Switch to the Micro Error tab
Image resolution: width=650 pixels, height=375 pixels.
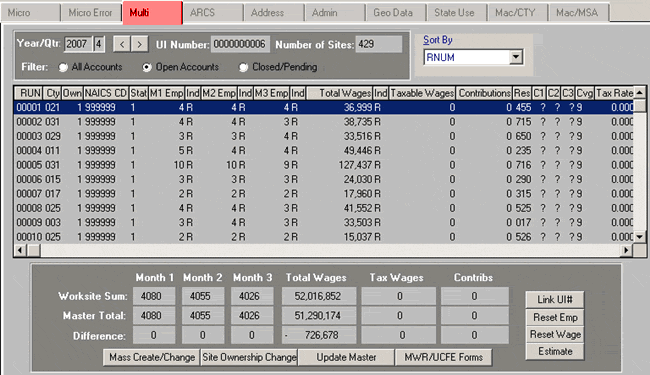pos(90,13)
